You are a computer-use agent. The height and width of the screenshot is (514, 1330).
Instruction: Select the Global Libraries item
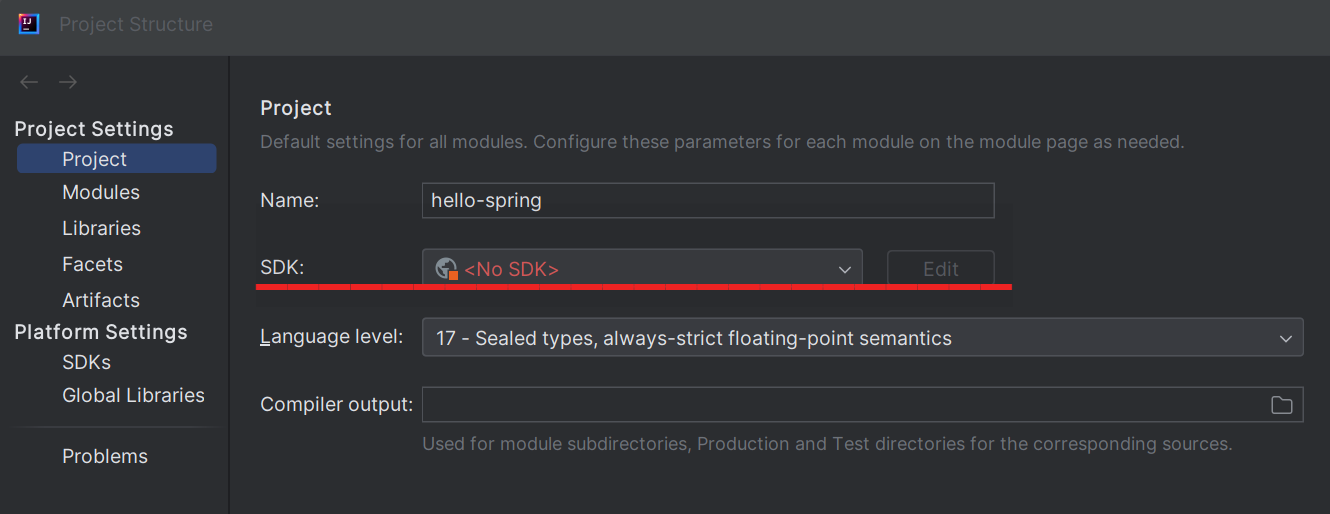tap(133, 395)
